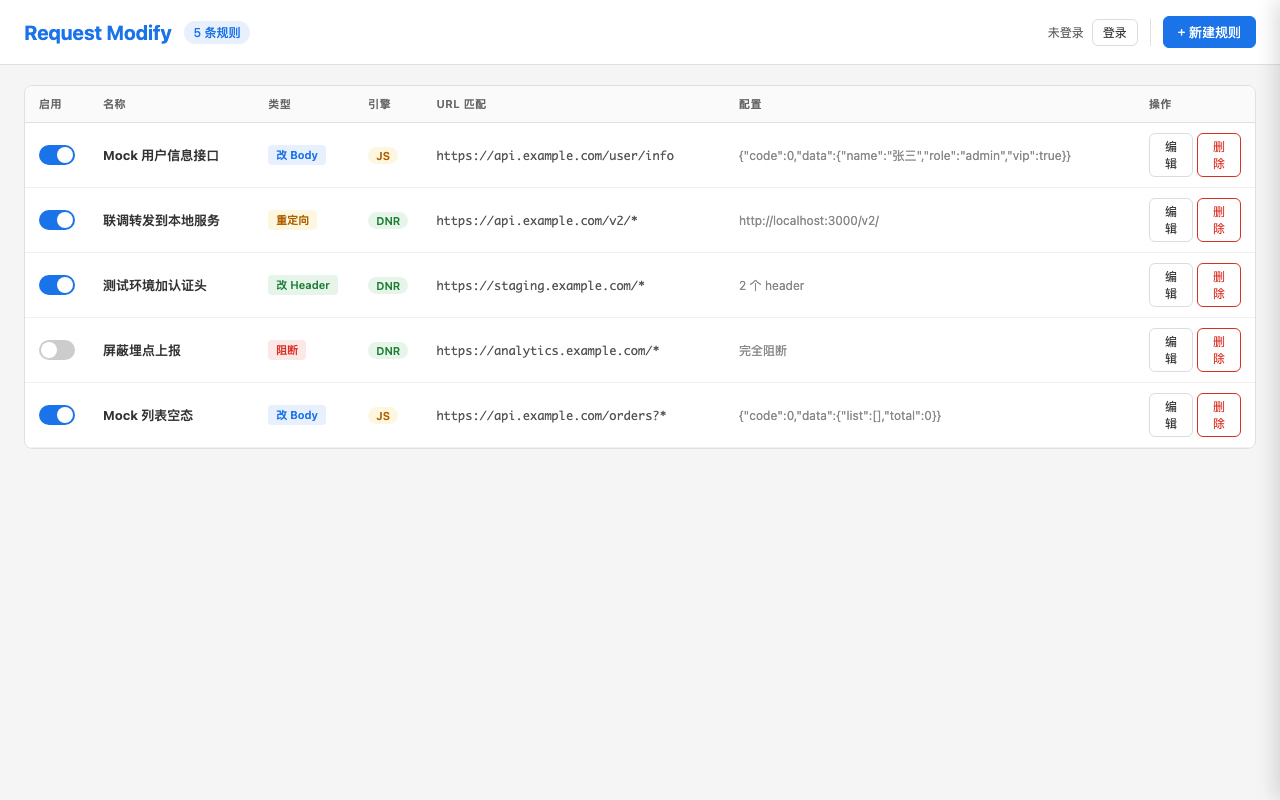
Task: Click the + 新建规则 button
Action: coord(1209,32)
